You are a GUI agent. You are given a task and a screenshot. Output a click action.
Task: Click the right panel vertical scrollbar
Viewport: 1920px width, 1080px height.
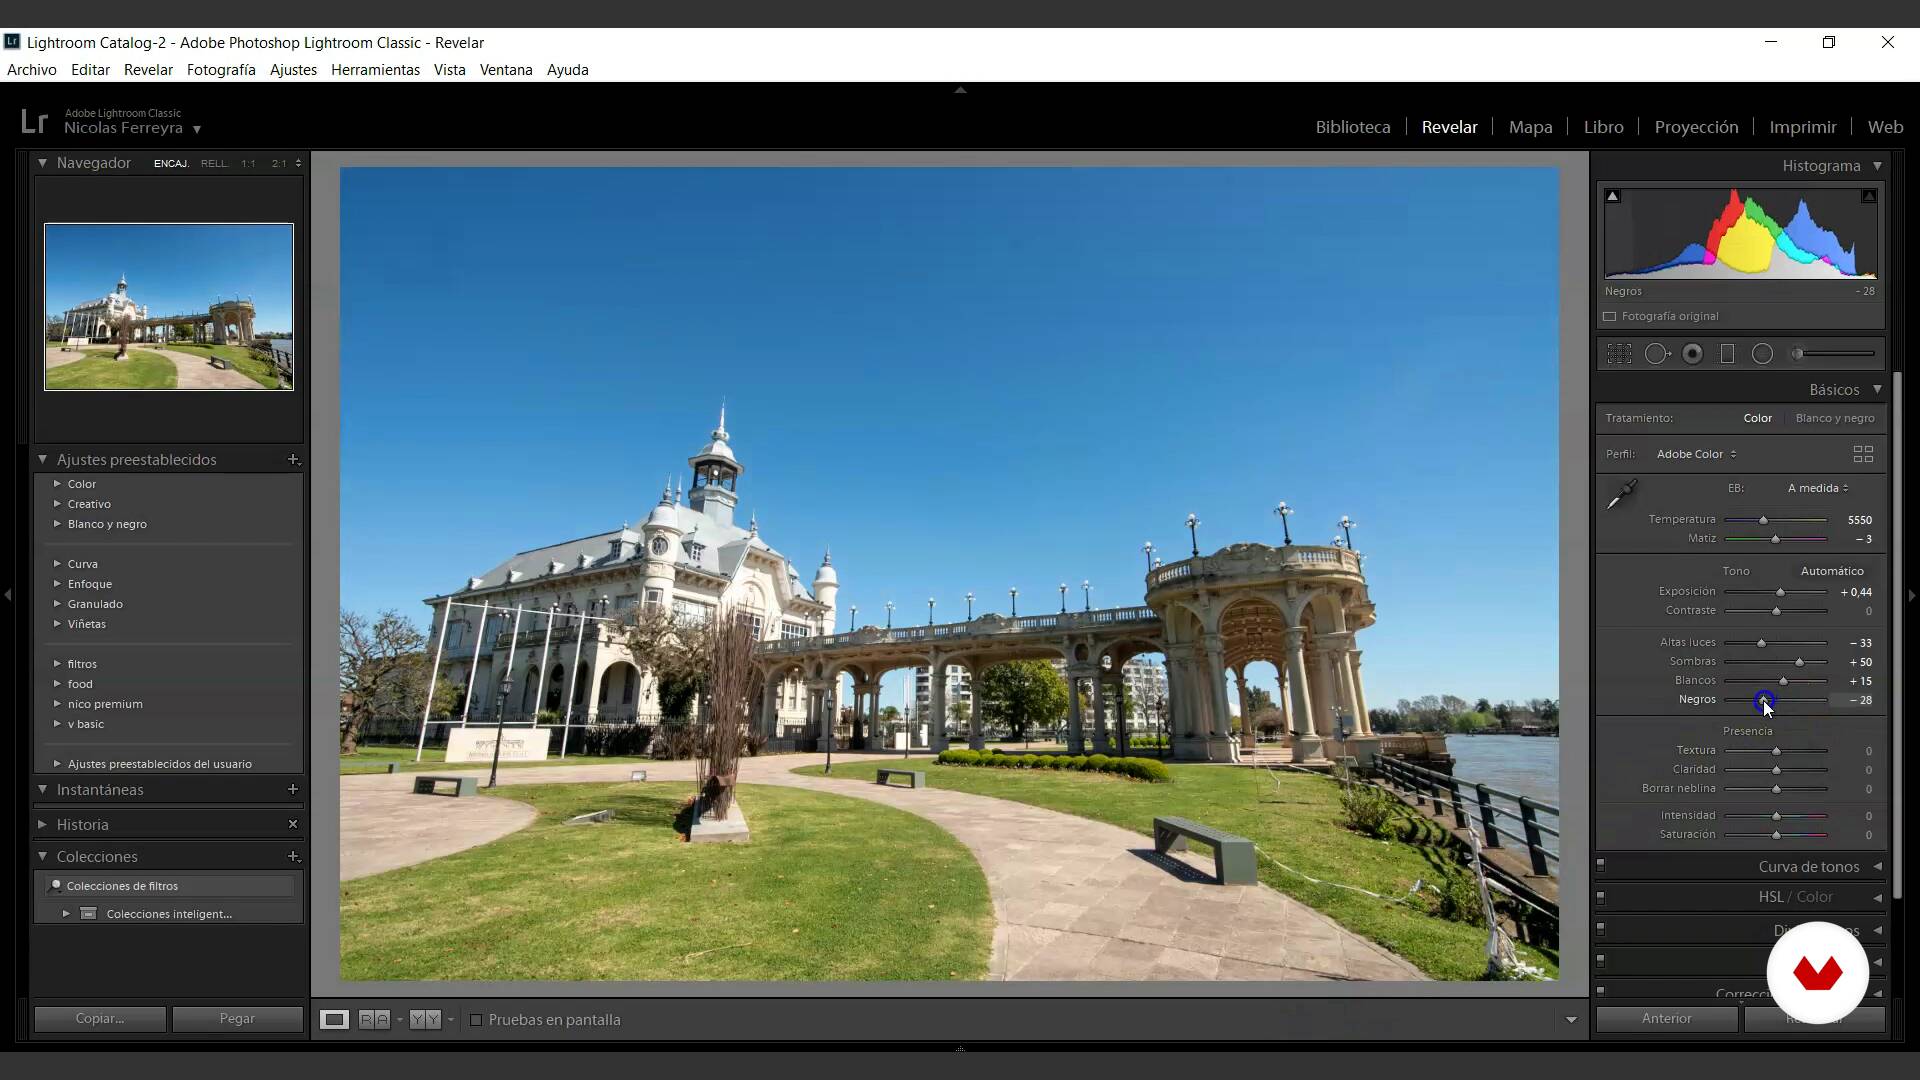click(x=1897, y=635)
